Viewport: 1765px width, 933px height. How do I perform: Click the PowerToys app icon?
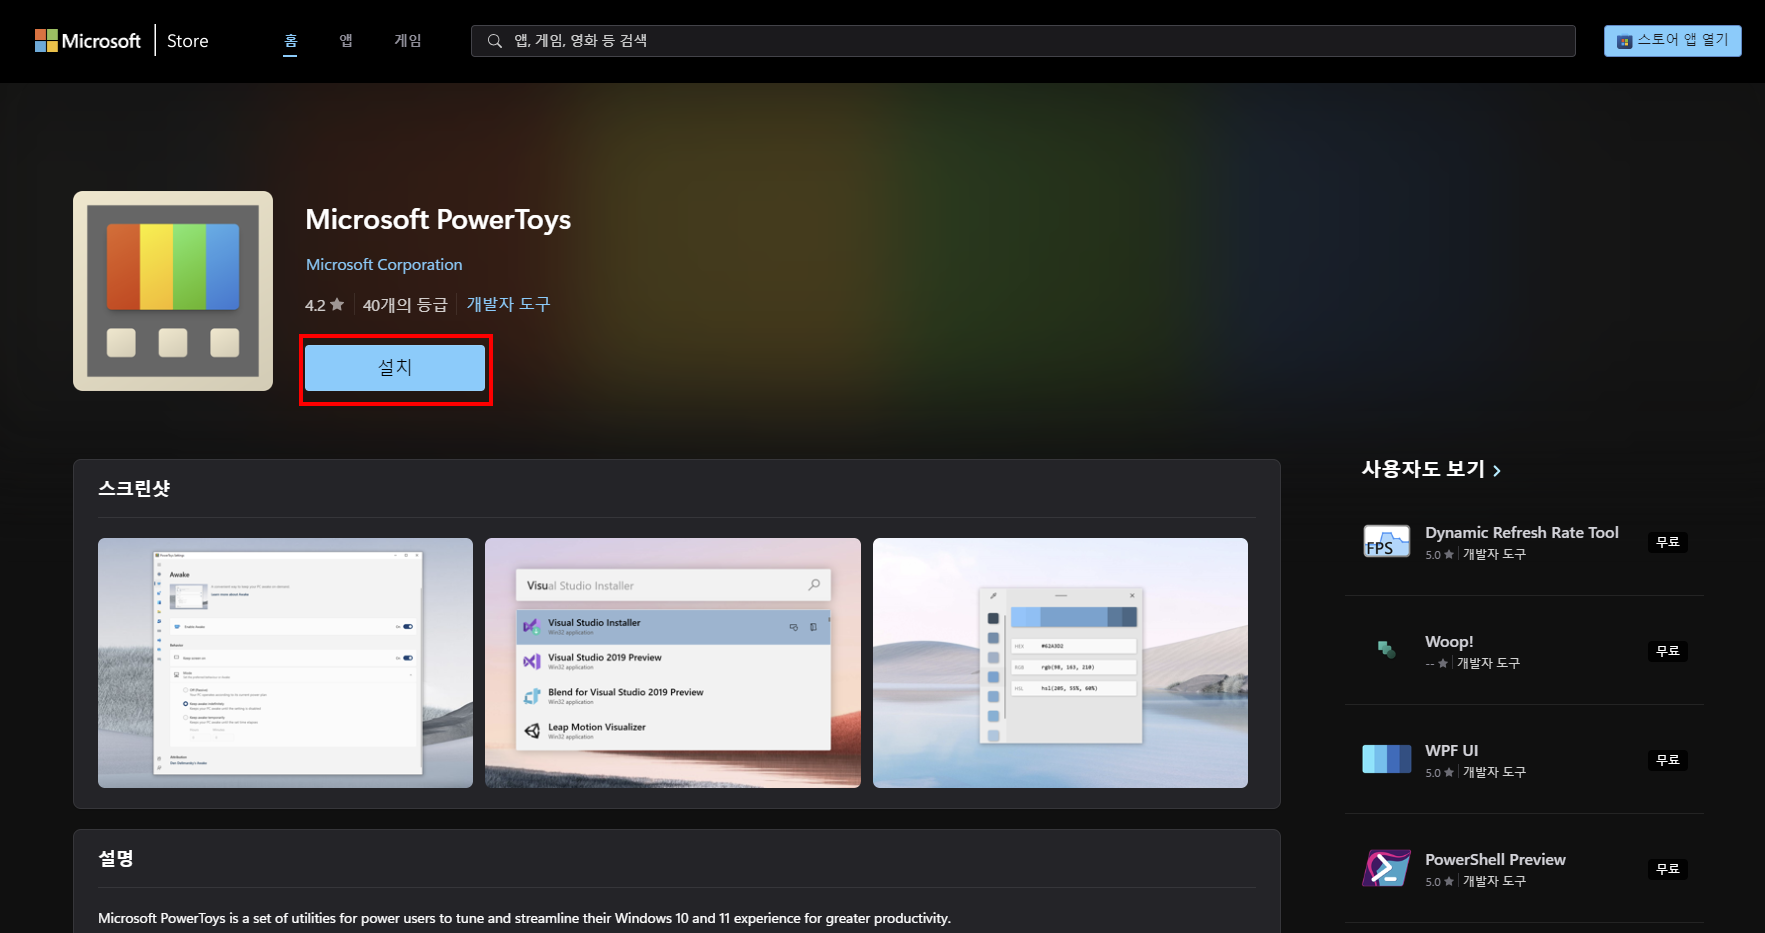[x=173, y=291]
